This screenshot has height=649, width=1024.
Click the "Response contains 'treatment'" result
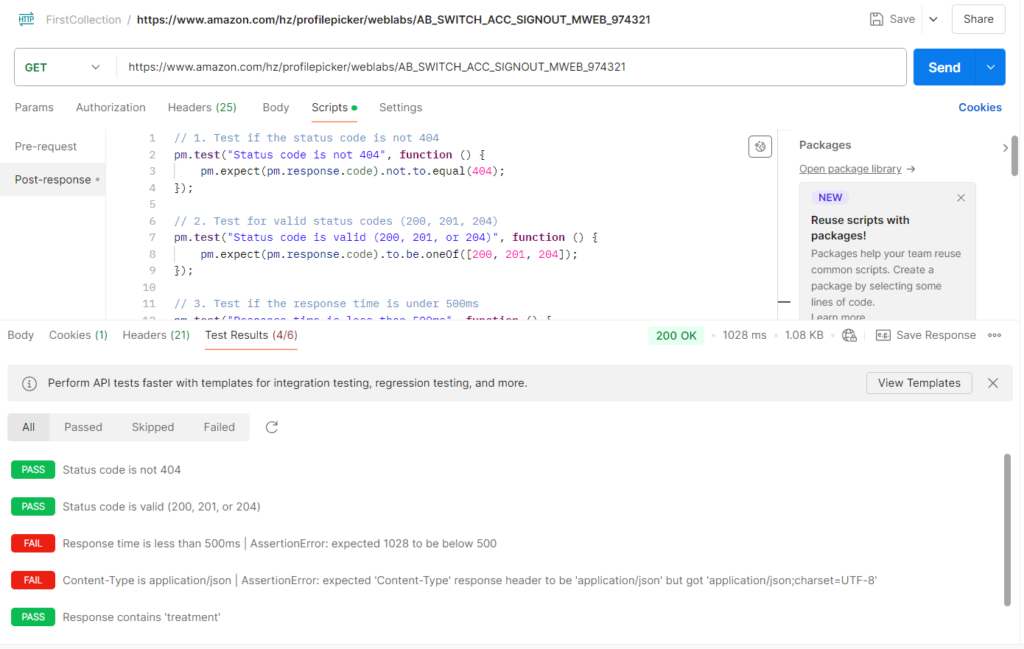point(142,617)
